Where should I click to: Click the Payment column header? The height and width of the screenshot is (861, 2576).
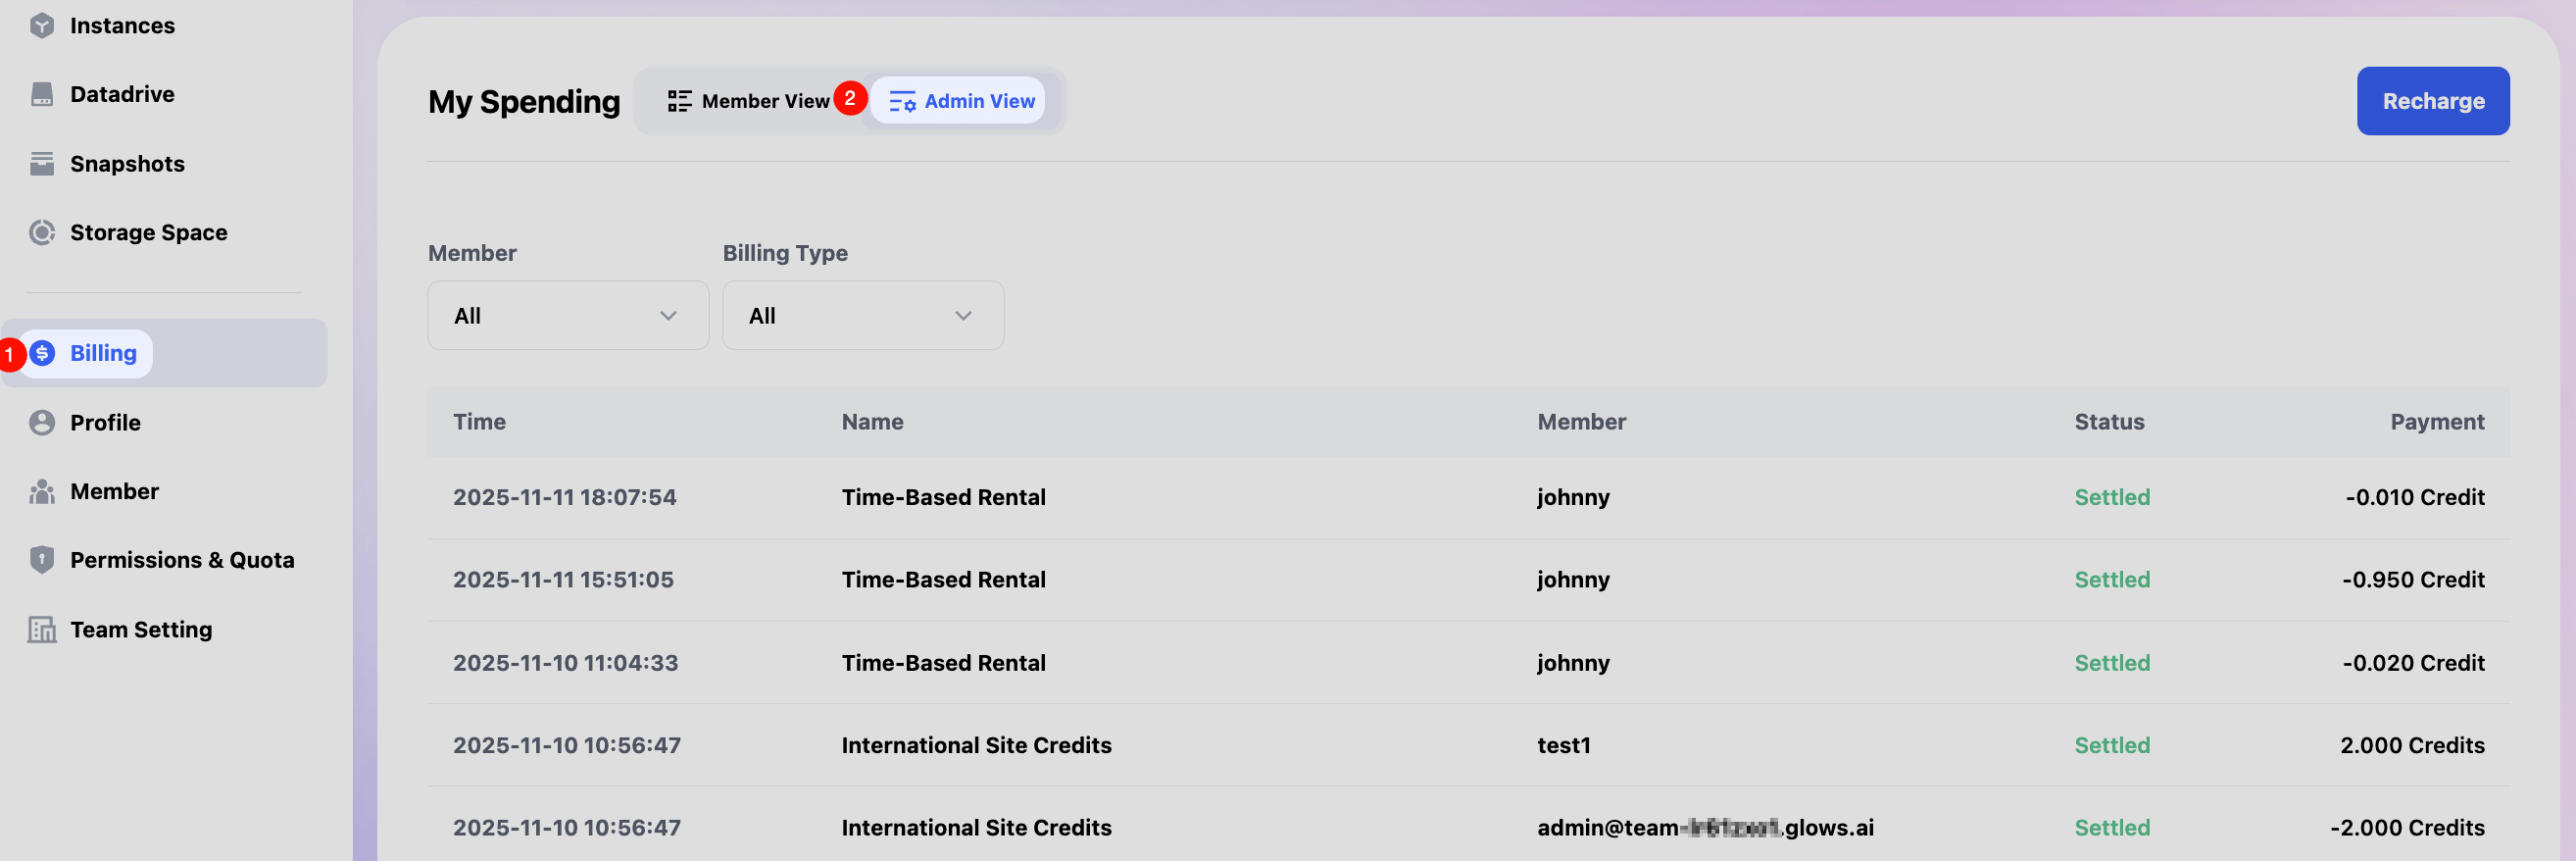pos(2436,422)
